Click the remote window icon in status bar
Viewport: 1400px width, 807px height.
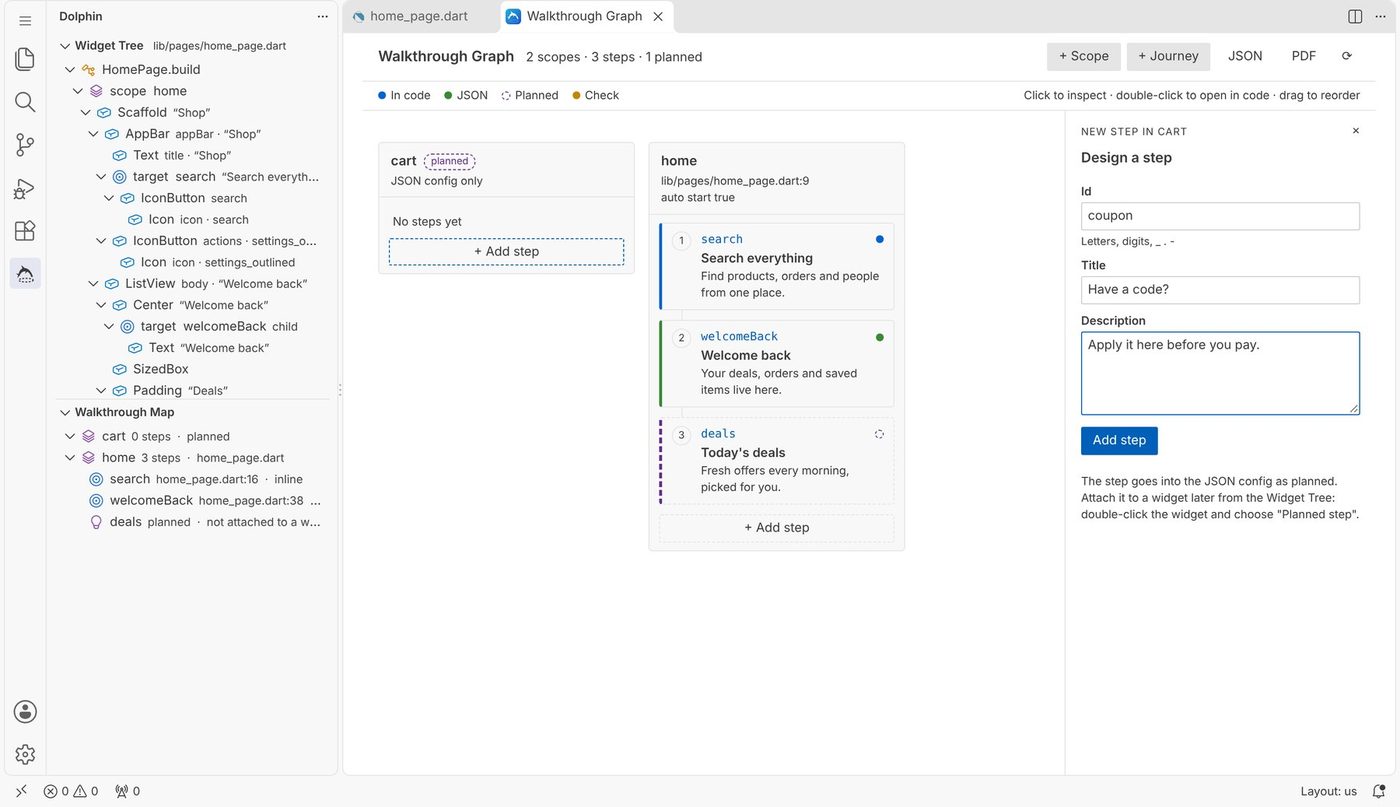point(21,791)
